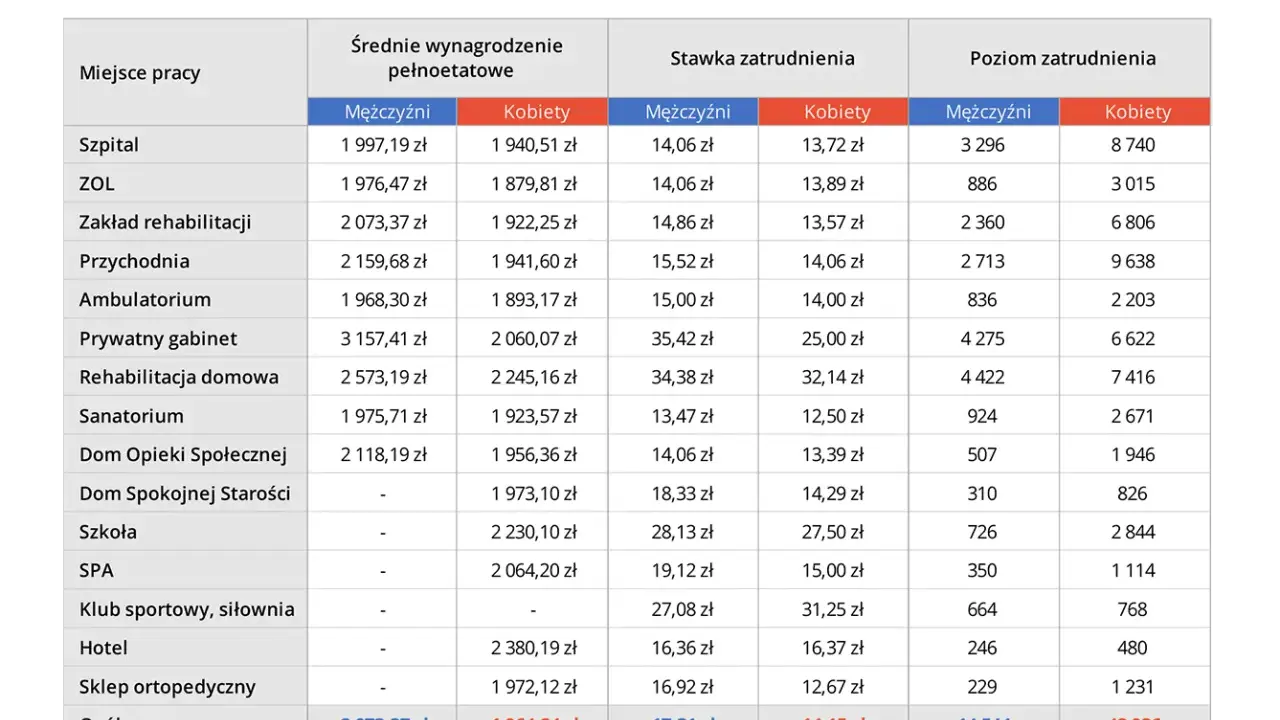
Task: Click the Hotel rate '16,37 zł'
Action: pos(833,648)
